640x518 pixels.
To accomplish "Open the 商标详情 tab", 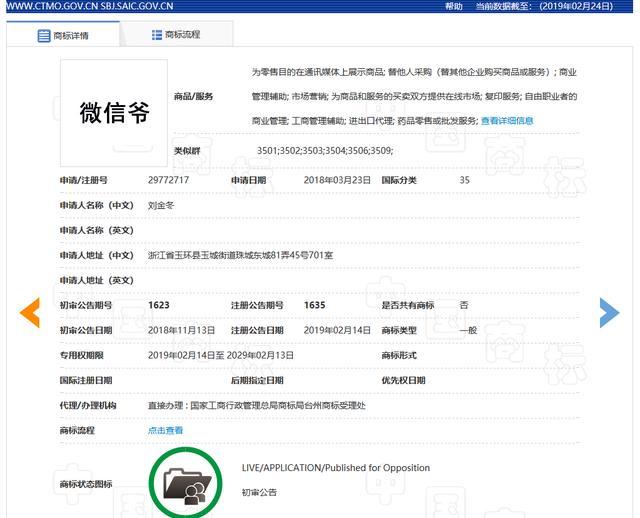I will pos(63,36).
